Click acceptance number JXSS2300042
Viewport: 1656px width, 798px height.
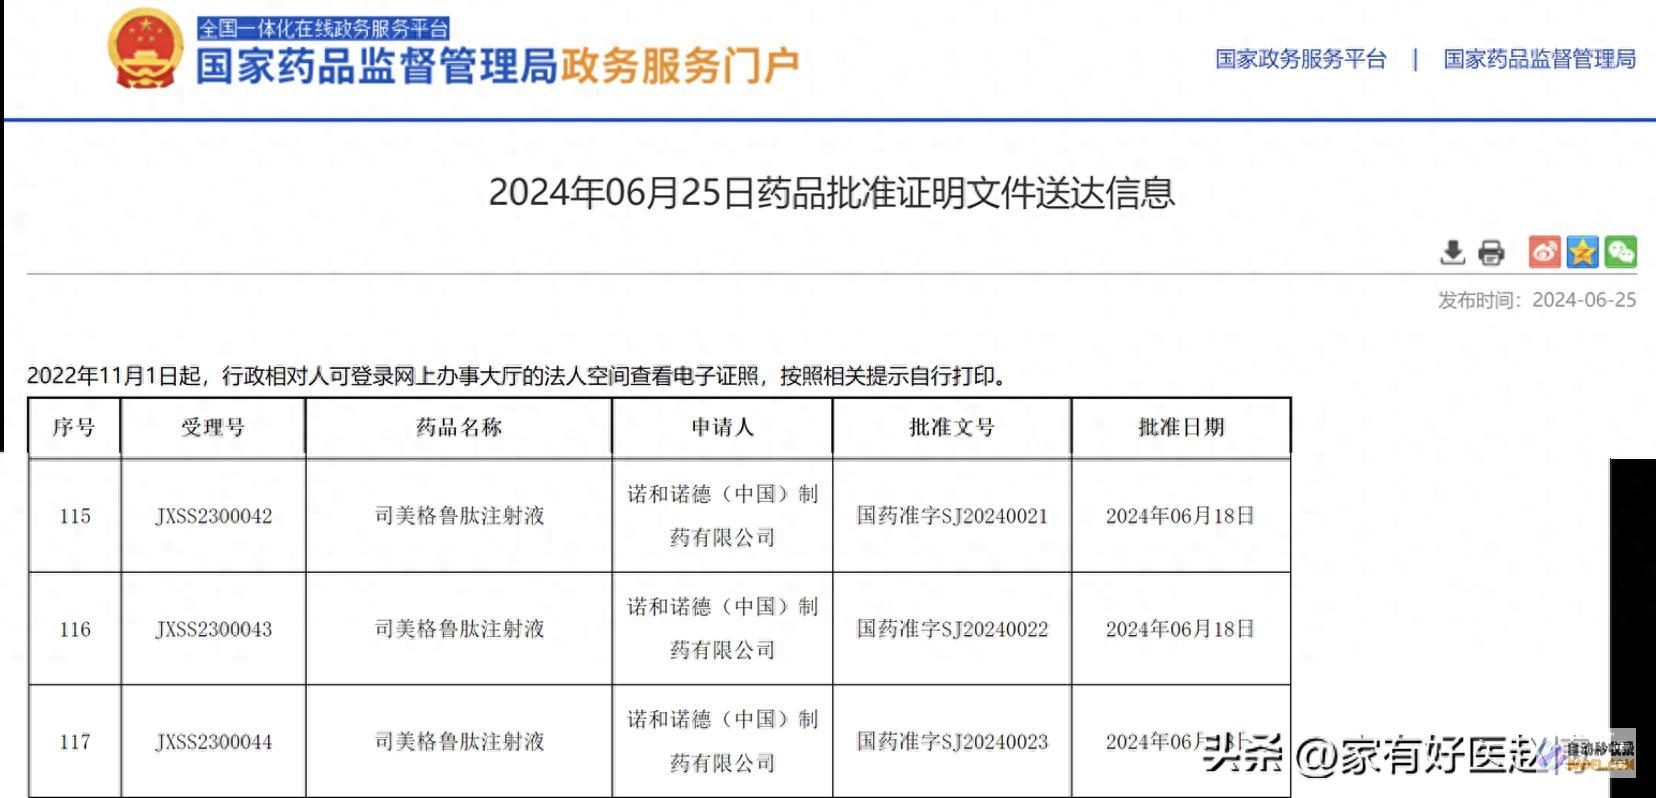click(x=213, y=516)
